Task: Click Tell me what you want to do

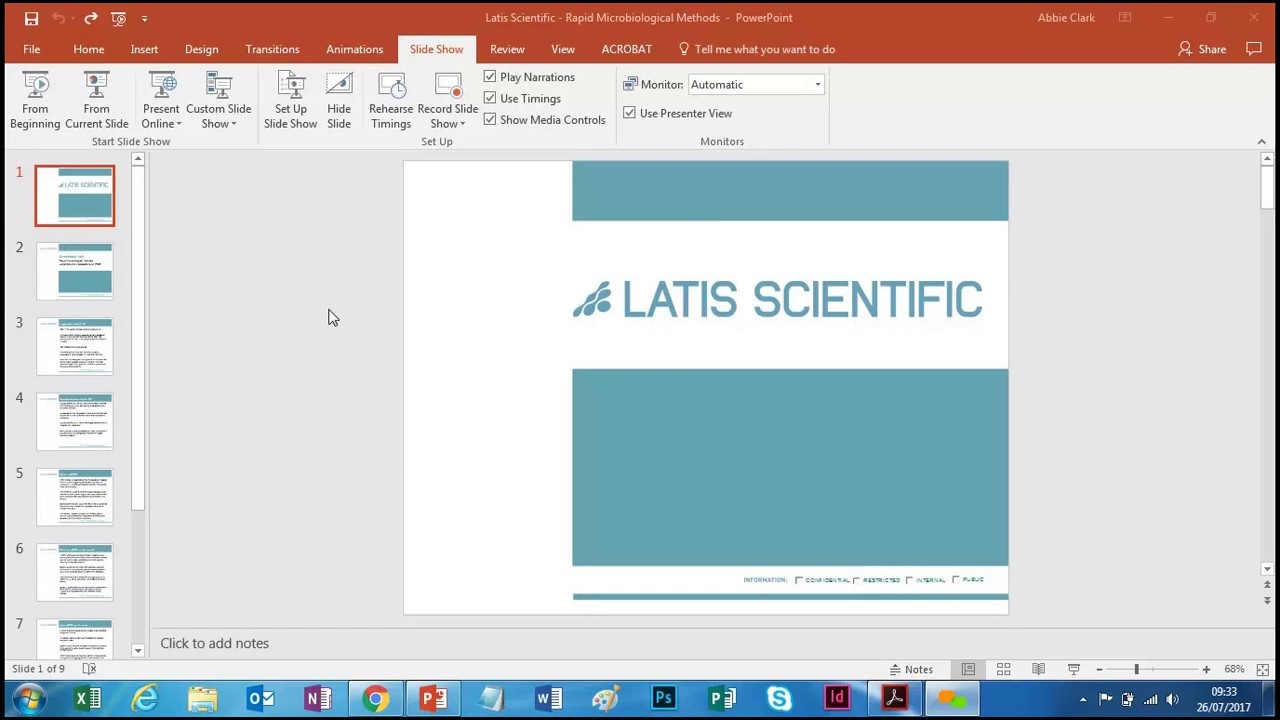Action: [756, 49]
